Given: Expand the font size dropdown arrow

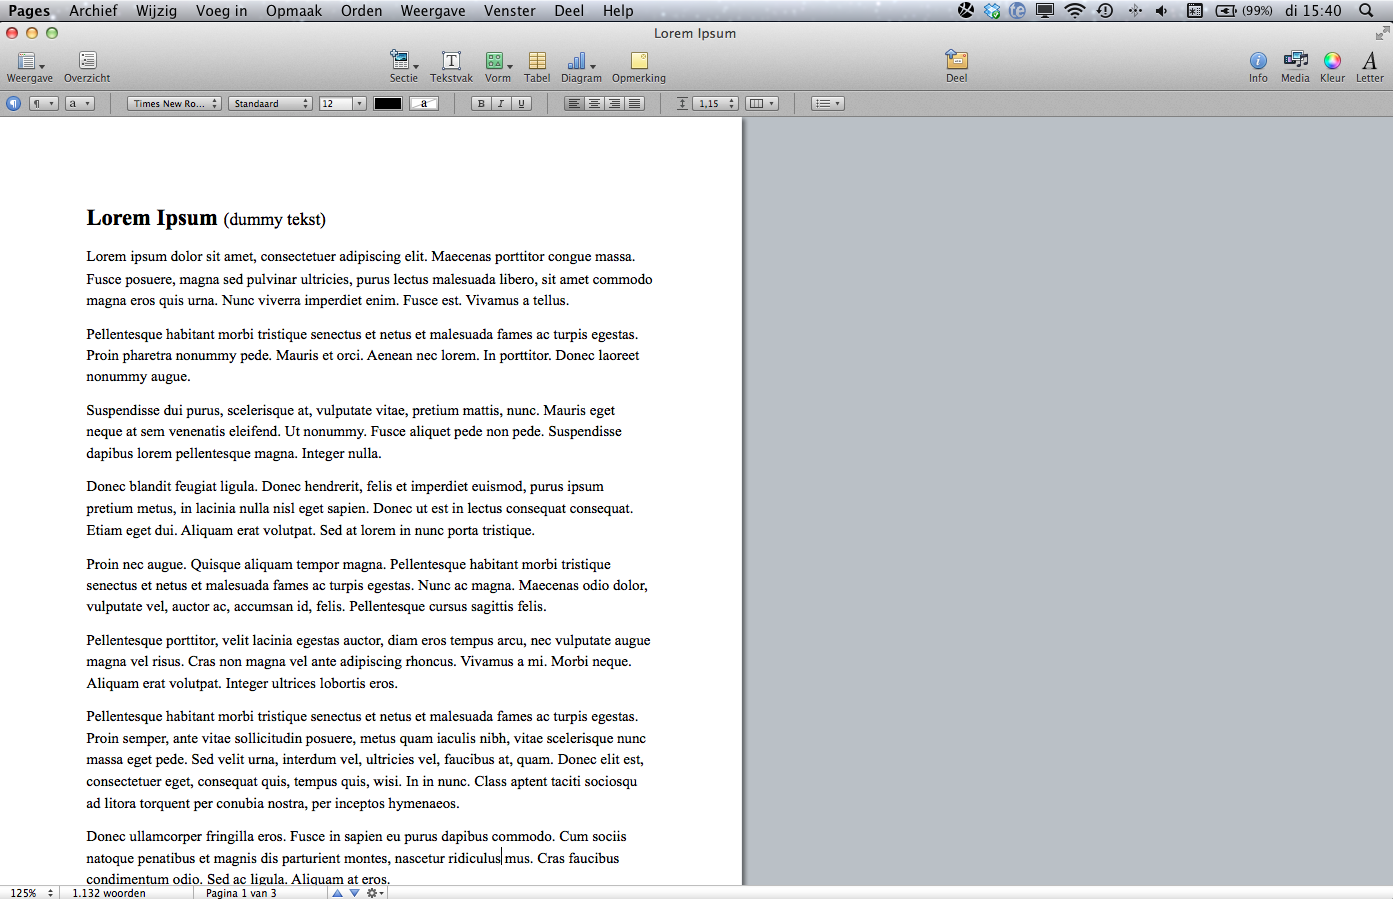Looking at the screenshot, I should point(360,103).
